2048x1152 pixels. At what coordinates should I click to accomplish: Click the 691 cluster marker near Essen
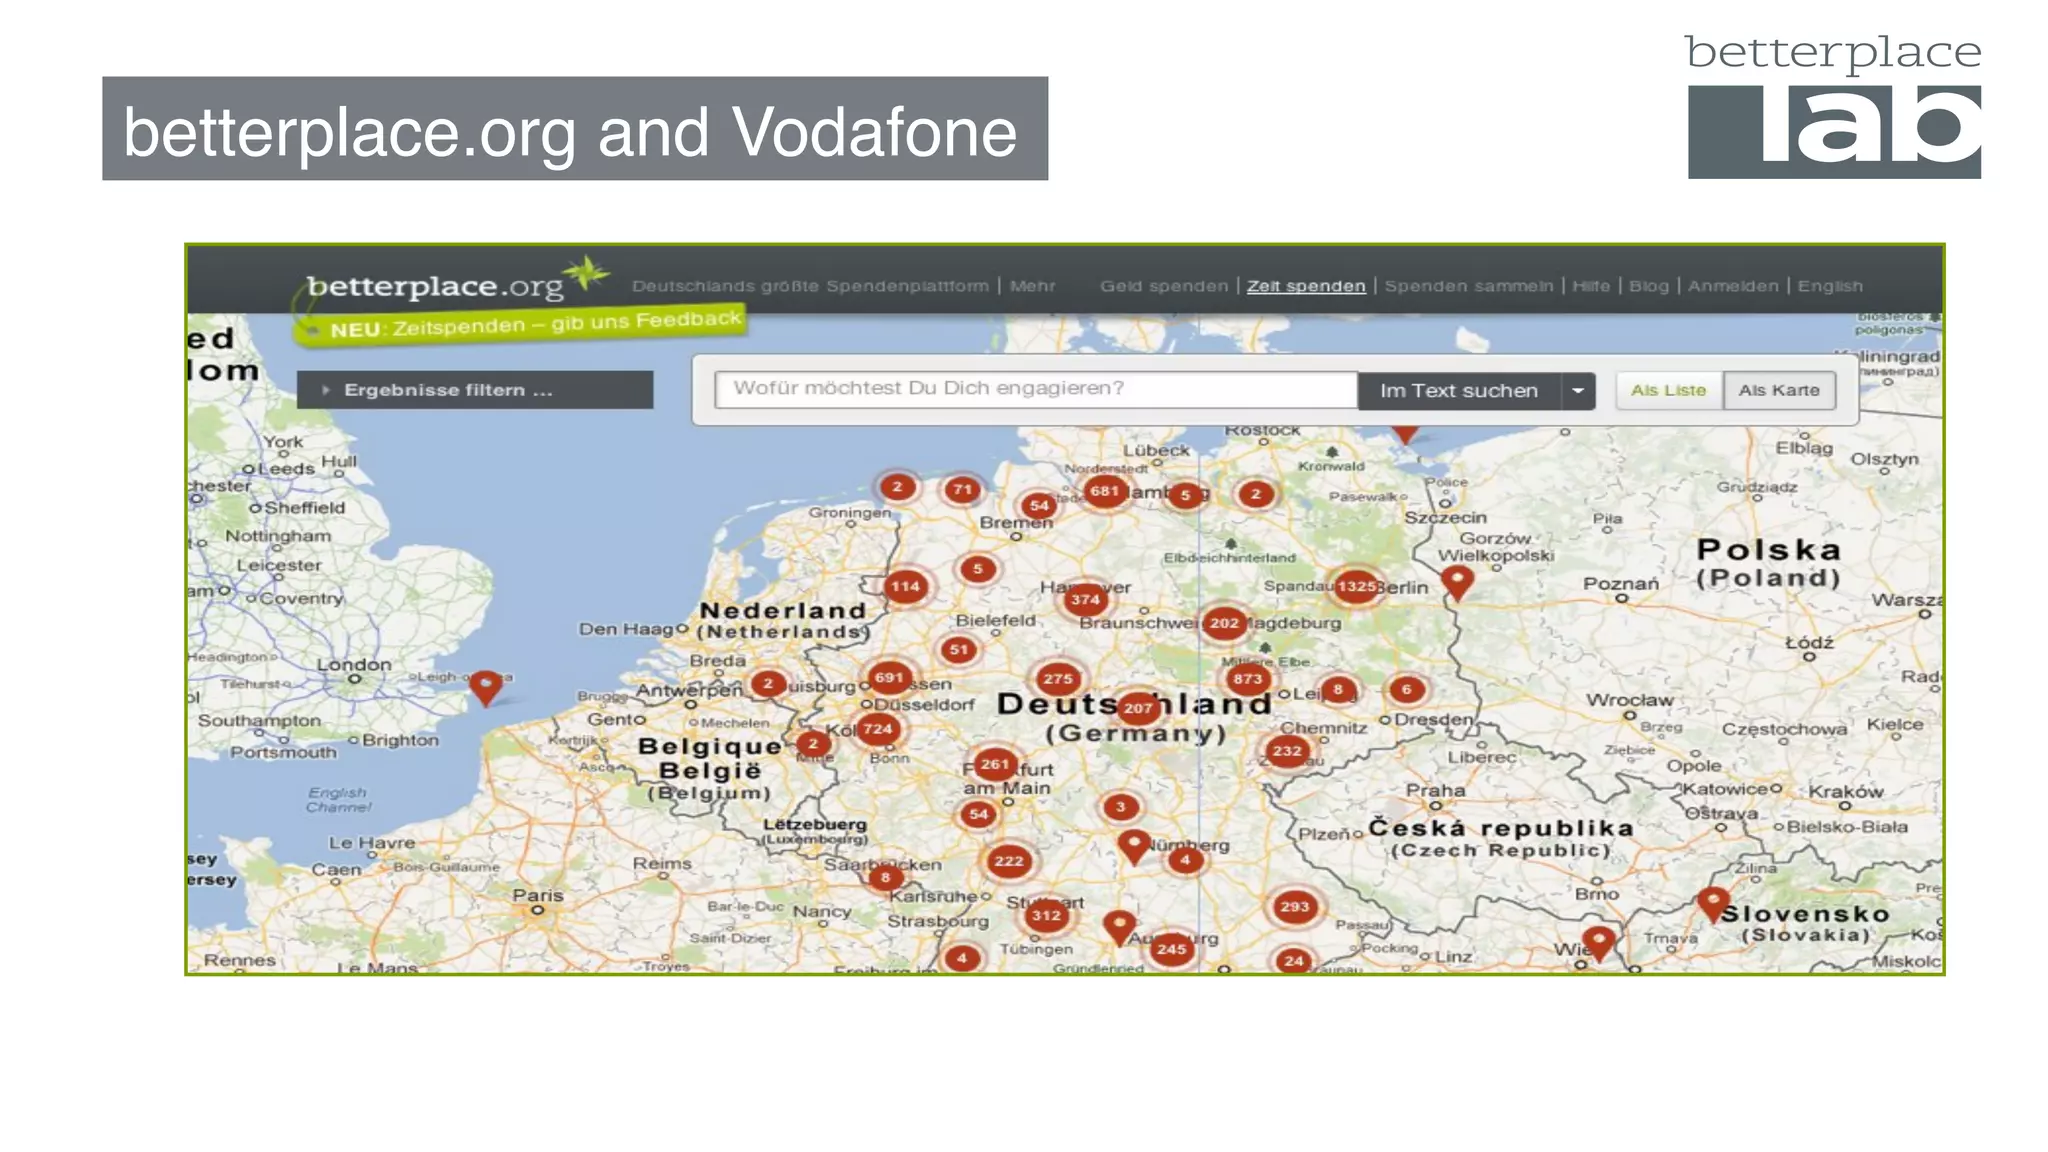click(x=889, y=678)
